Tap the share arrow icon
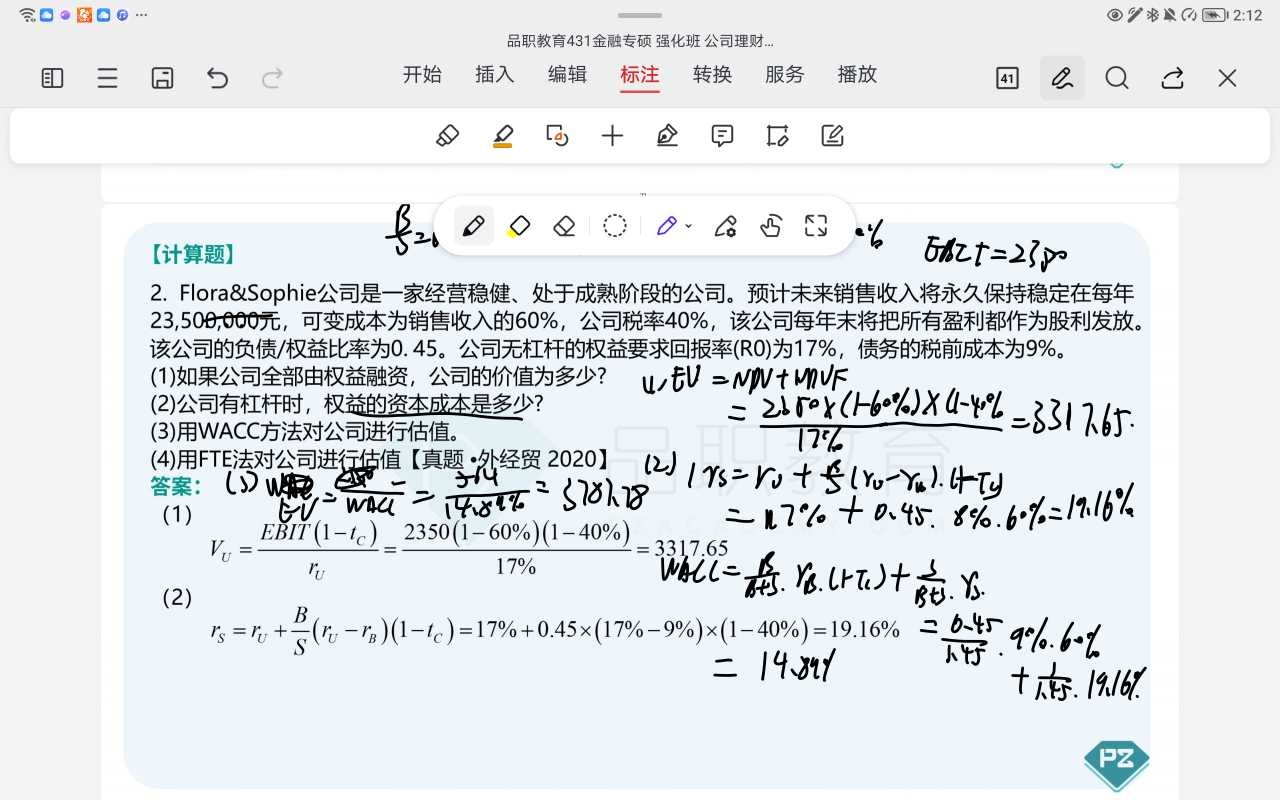 pyautogui.click(x=1172, y=78)
